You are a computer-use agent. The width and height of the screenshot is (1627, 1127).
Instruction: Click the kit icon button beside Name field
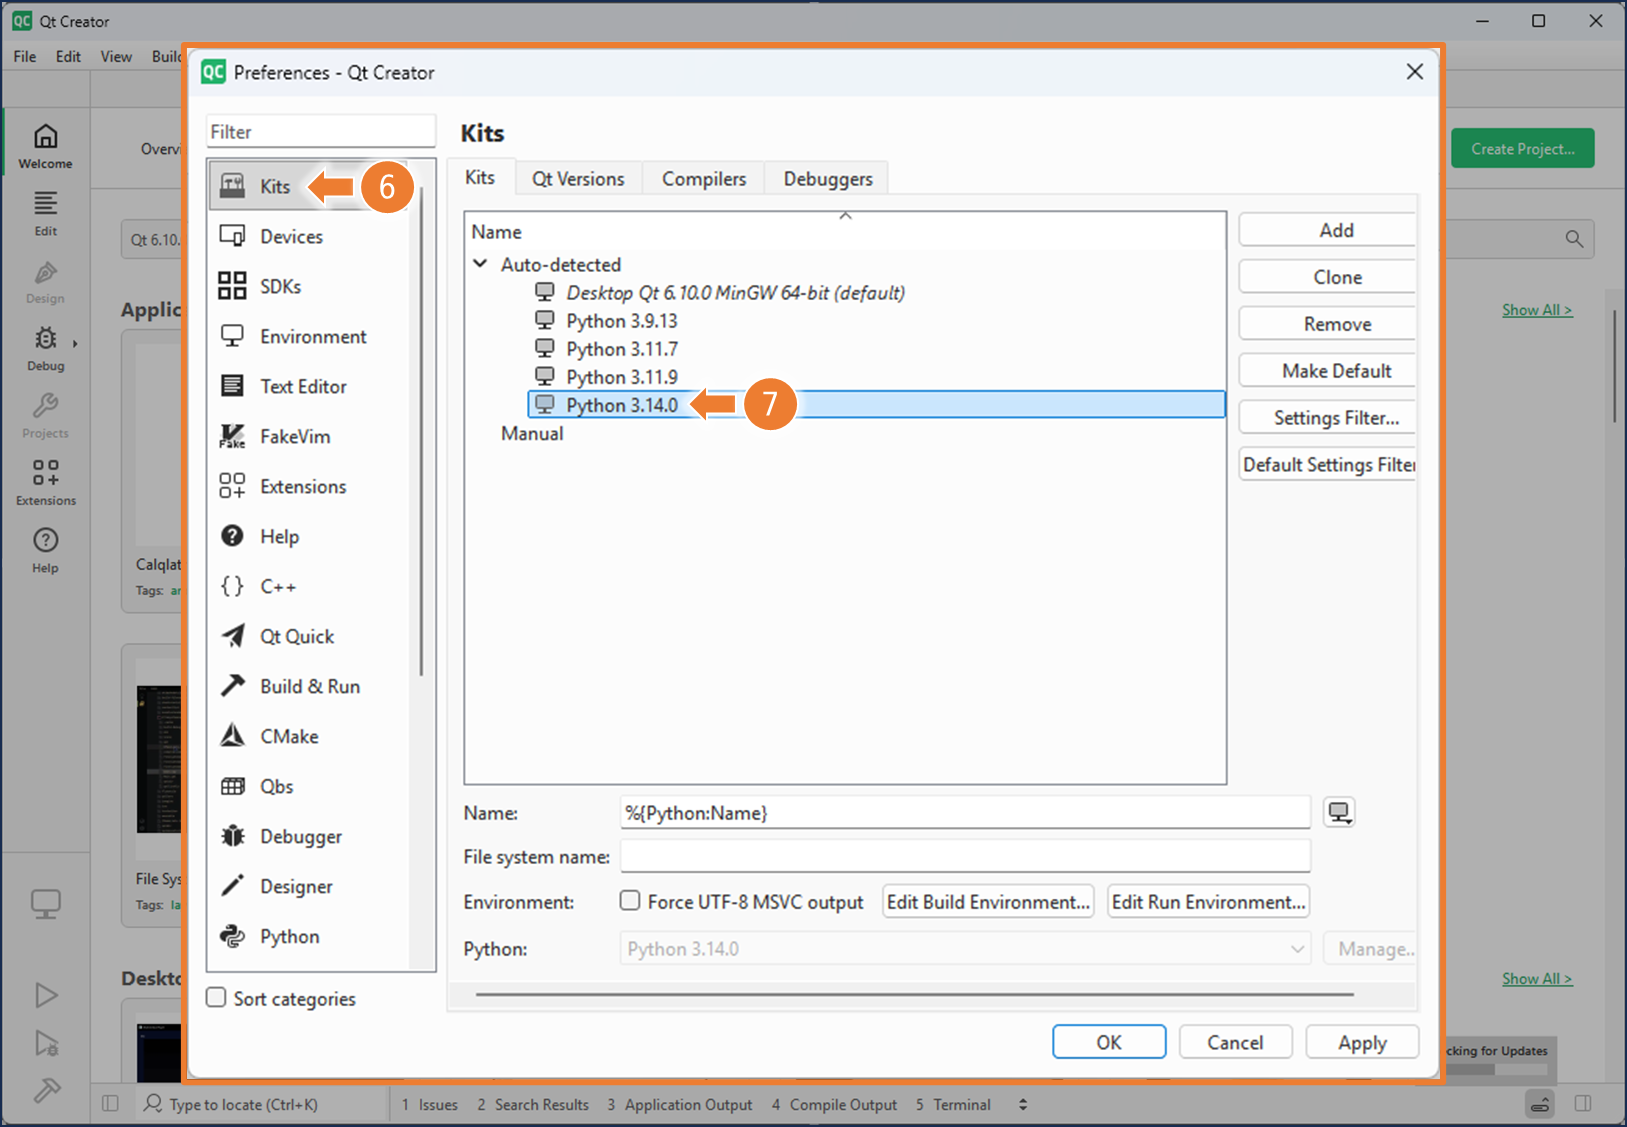click(x=1339, y=812)
